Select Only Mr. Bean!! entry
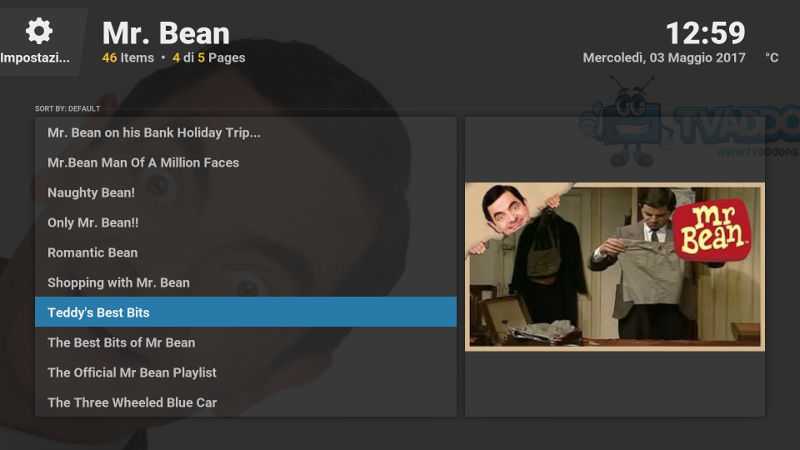 [x=245, y=223]
